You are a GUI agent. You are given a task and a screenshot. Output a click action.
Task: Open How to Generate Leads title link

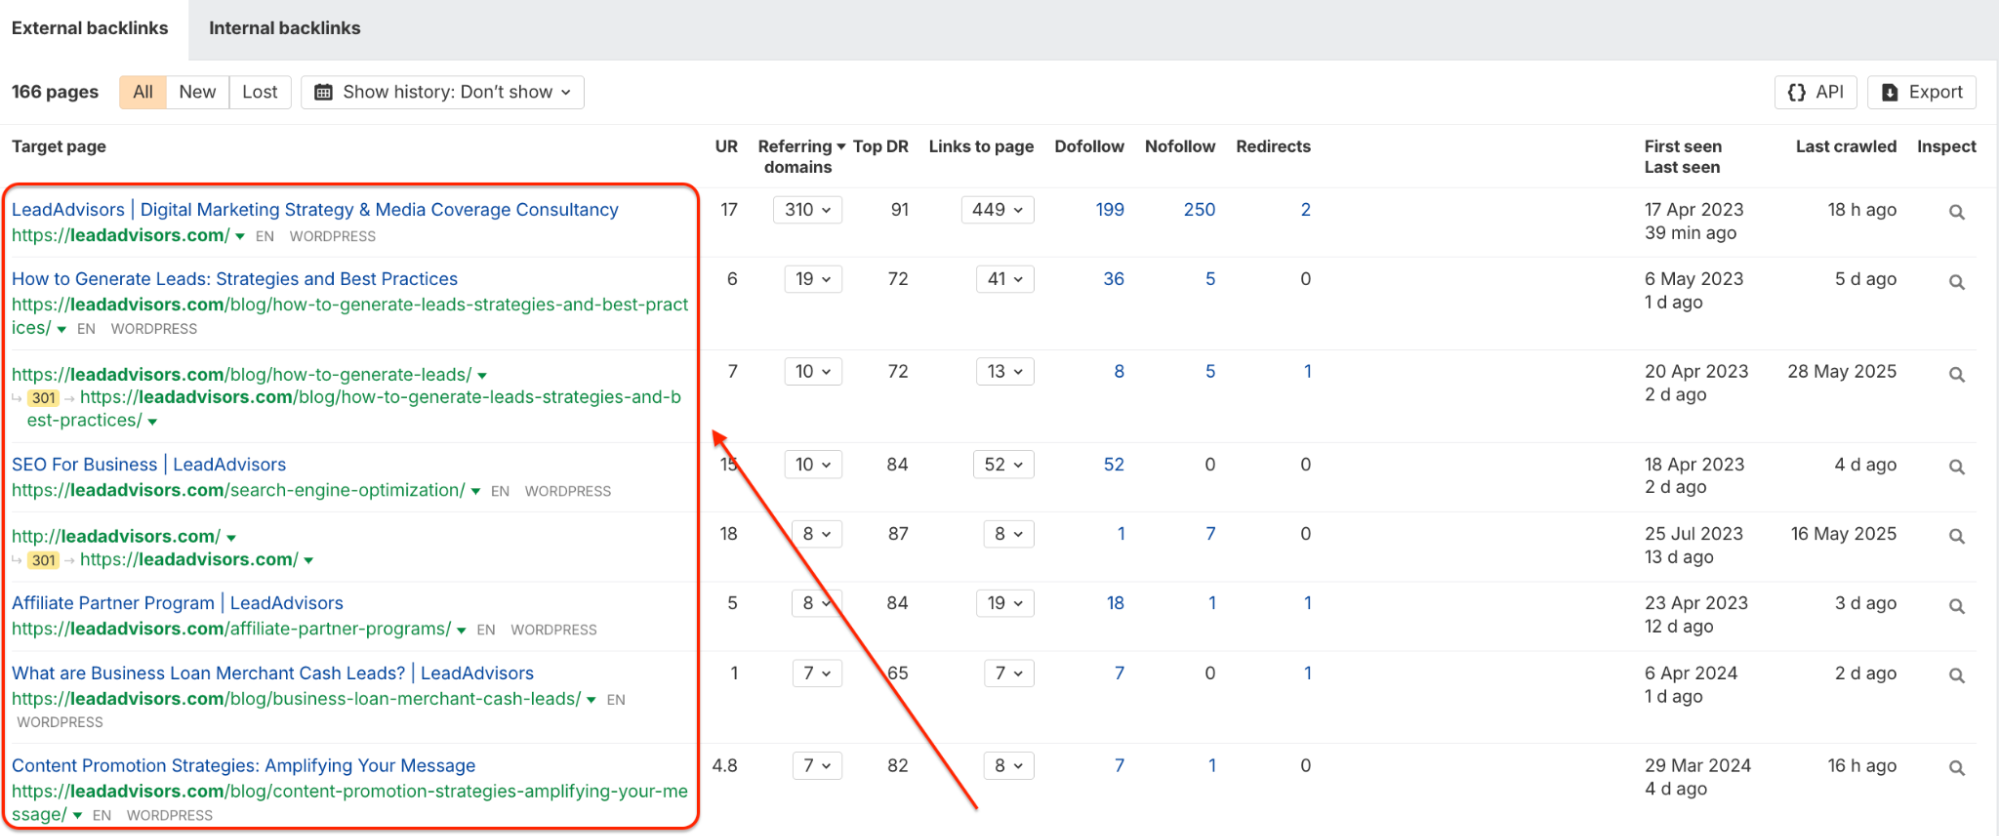coord(235,279)
